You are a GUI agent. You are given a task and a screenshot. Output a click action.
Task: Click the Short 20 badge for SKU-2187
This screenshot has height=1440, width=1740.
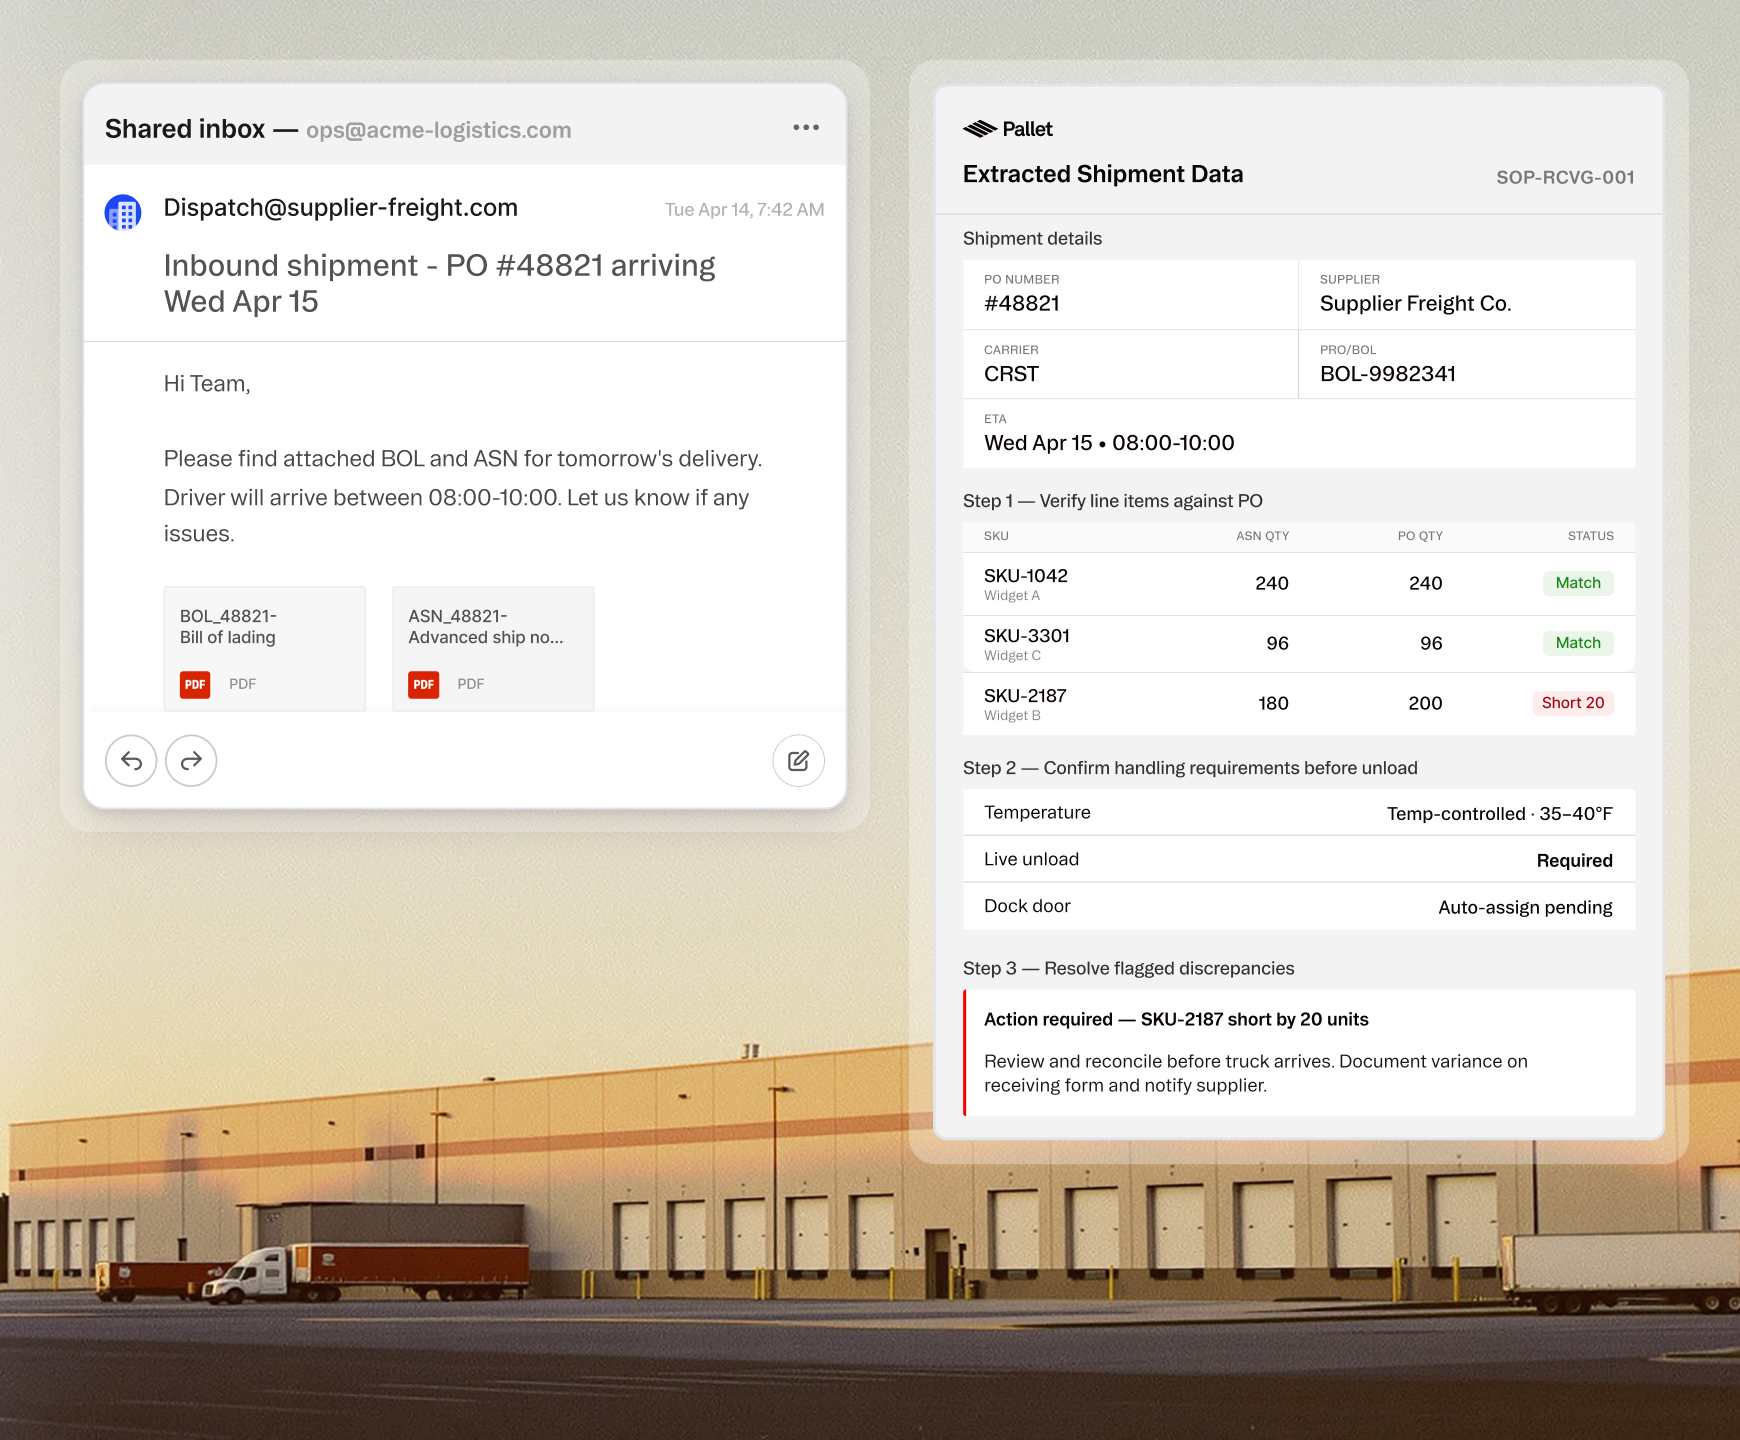(x=1573, y=703)
